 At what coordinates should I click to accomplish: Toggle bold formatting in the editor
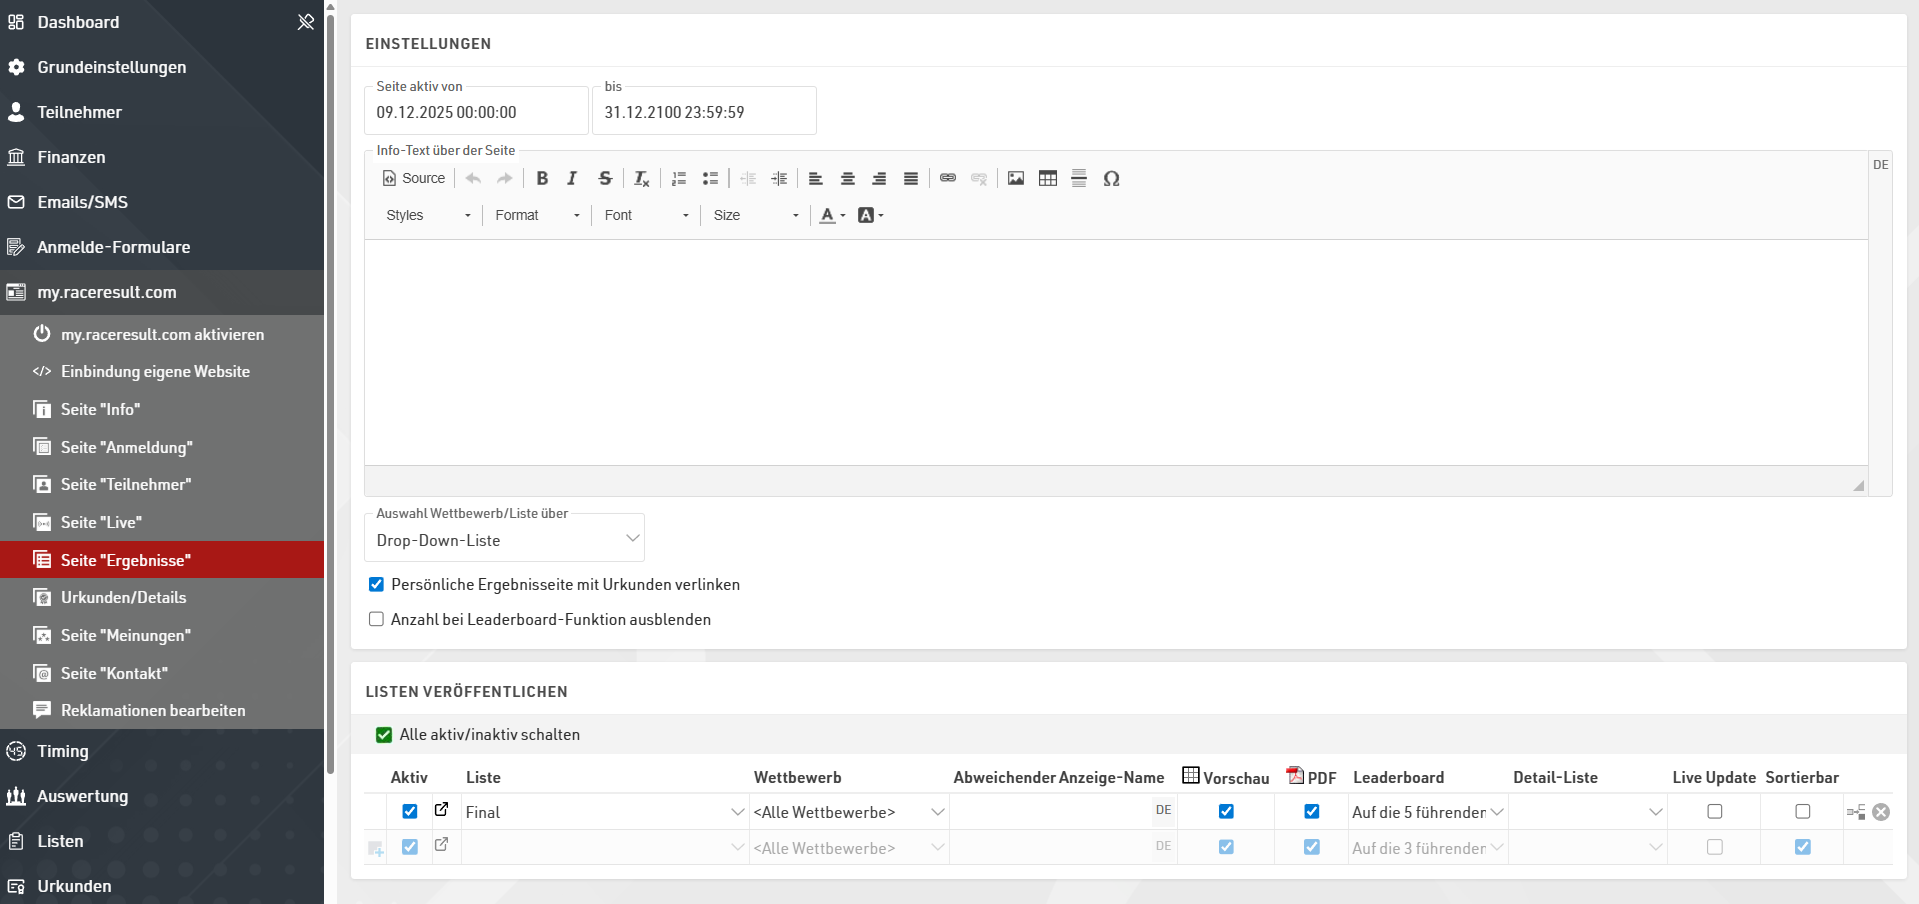(x=542, y=178)
